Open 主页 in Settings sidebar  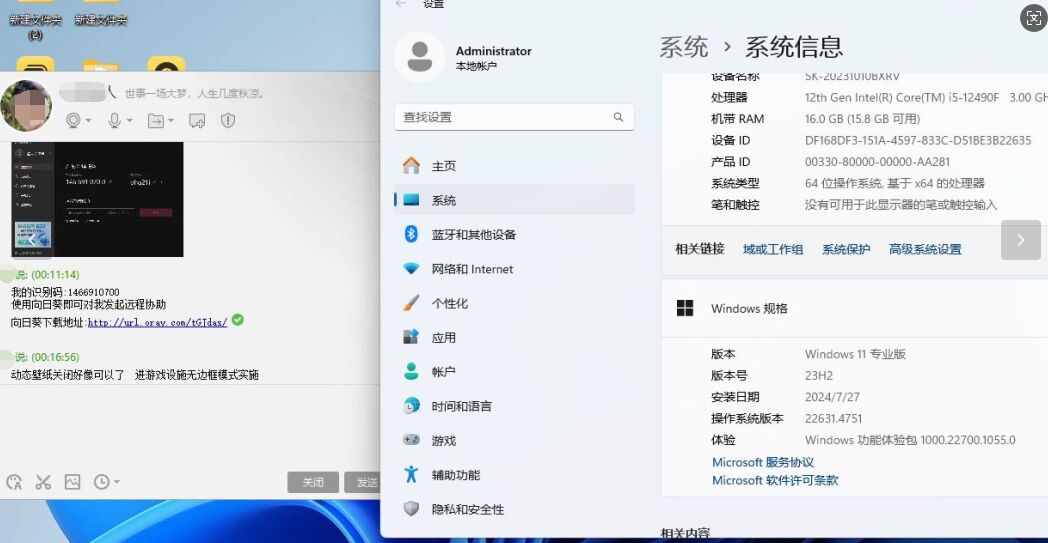(x=514, y=166)
